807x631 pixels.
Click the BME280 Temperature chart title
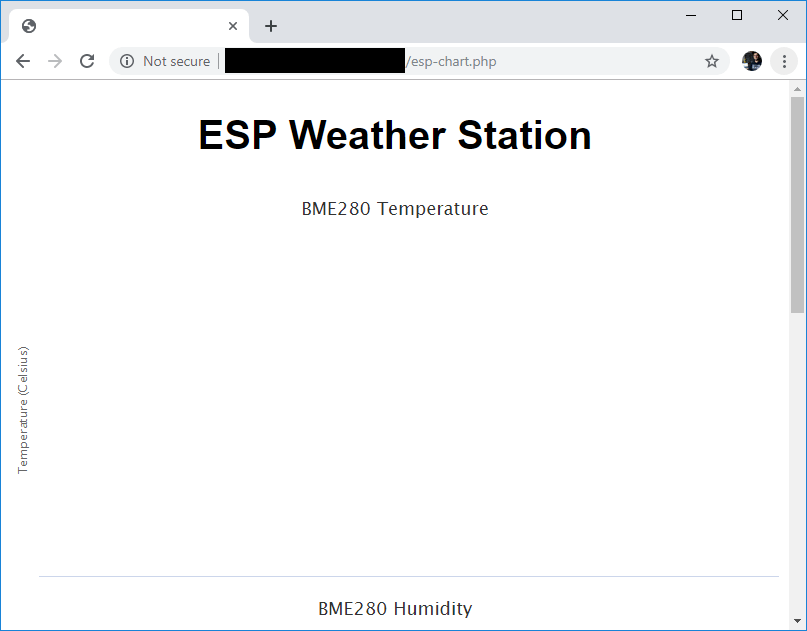tap(394, 209)
